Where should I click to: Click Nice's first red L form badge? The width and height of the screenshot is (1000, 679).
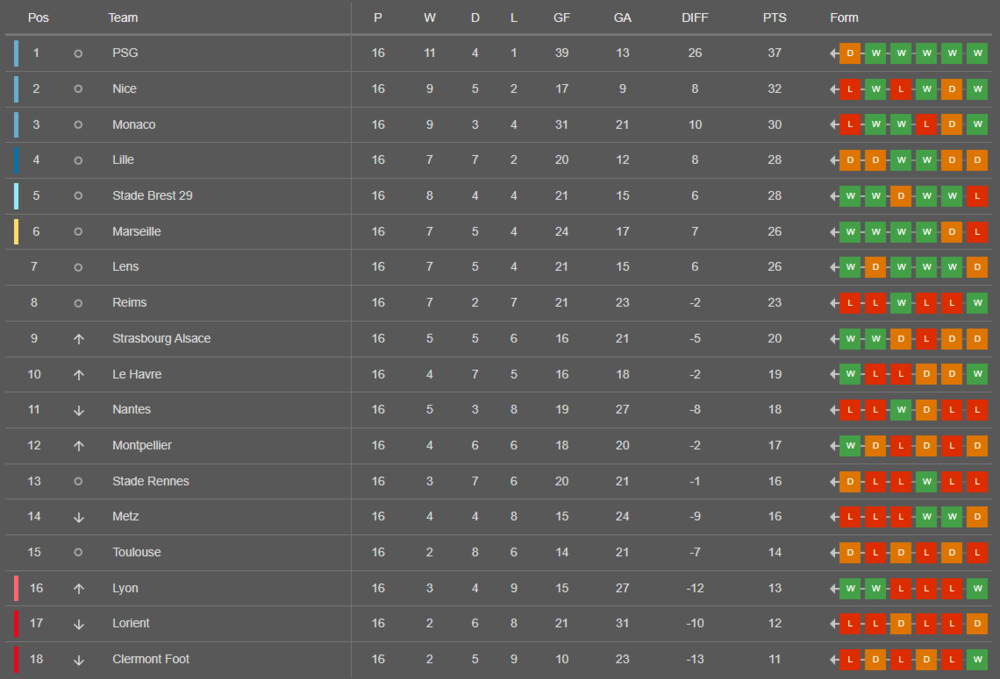(850, 89)
